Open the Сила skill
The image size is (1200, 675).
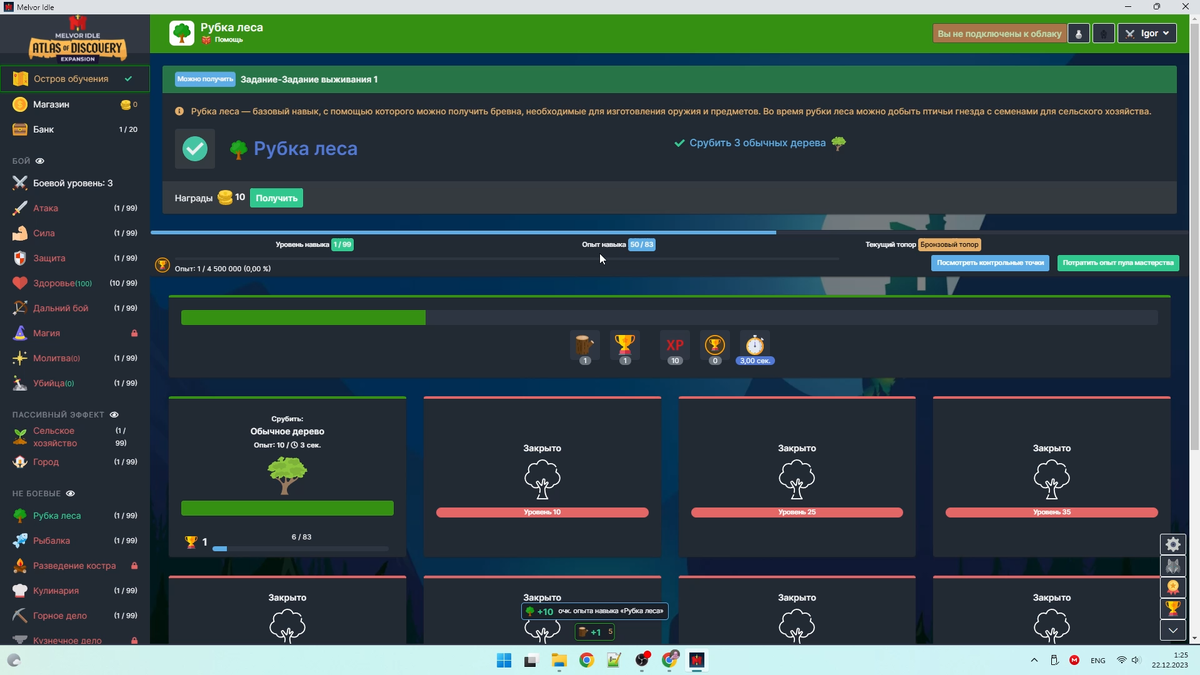tap(75, 233)
